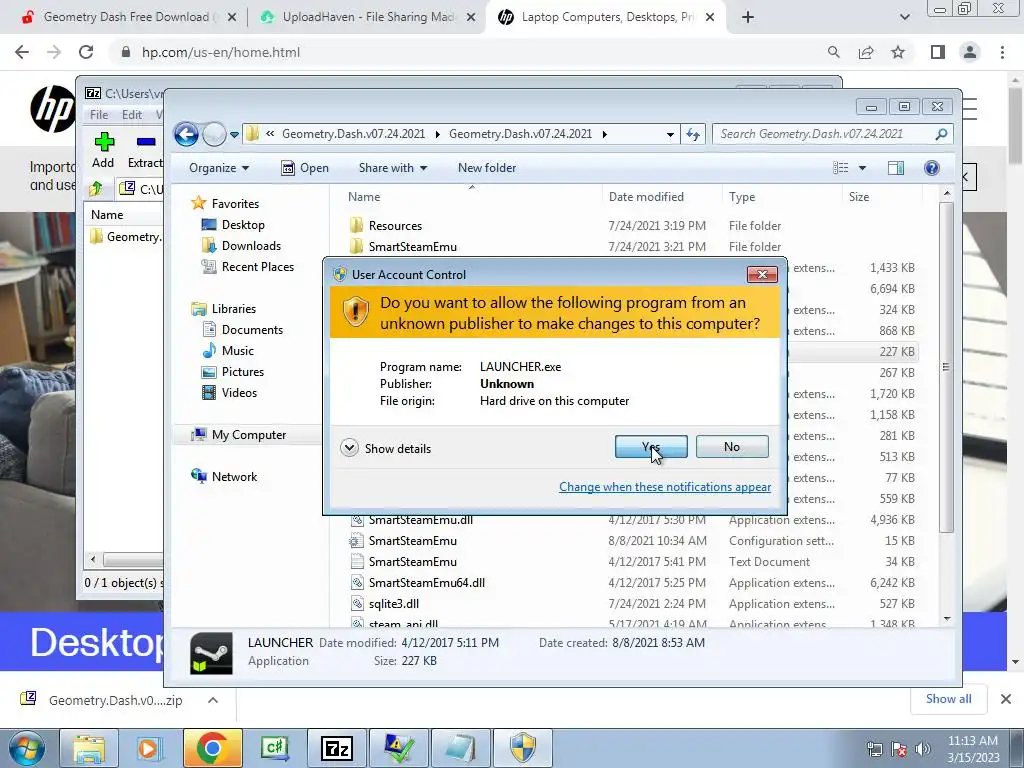Viewport: 1024px width, 768px height.
Task: Click 7-Zip Add button
Action: pyautogui.click(x=103, y=151)
